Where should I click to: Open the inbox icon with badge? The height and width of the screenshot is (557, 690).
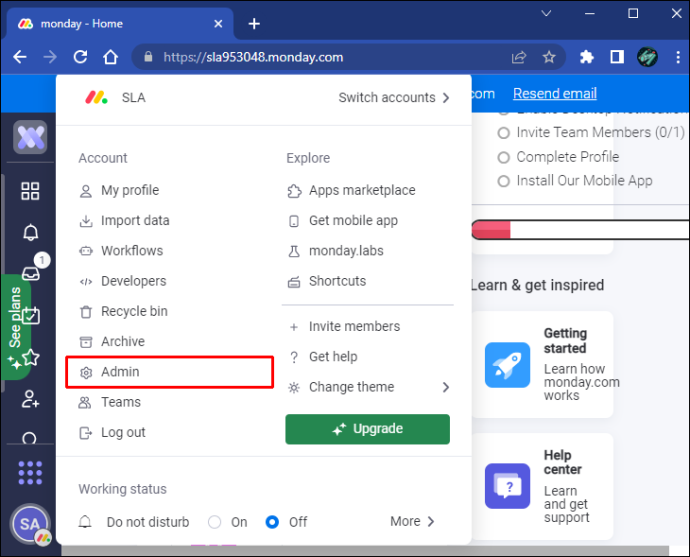pyautogui.click(x=31, y=273)
